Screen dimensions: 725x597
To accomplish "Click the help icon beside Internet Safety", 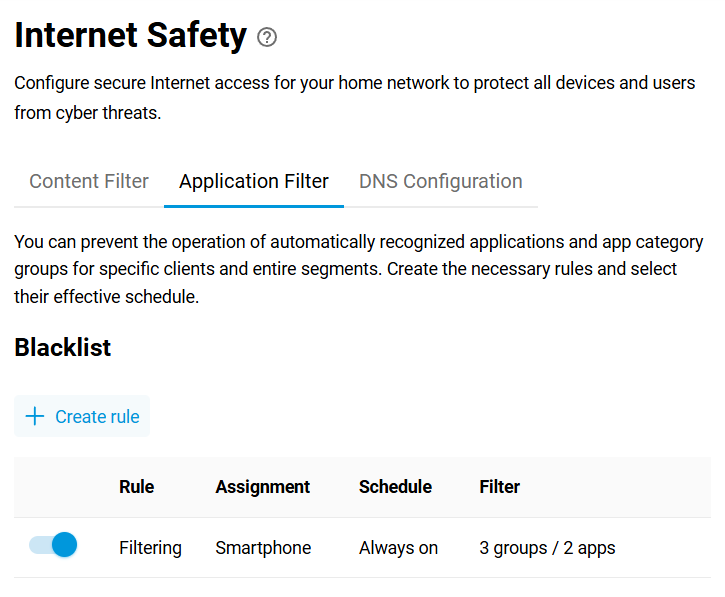I will (x=267, y=37).
